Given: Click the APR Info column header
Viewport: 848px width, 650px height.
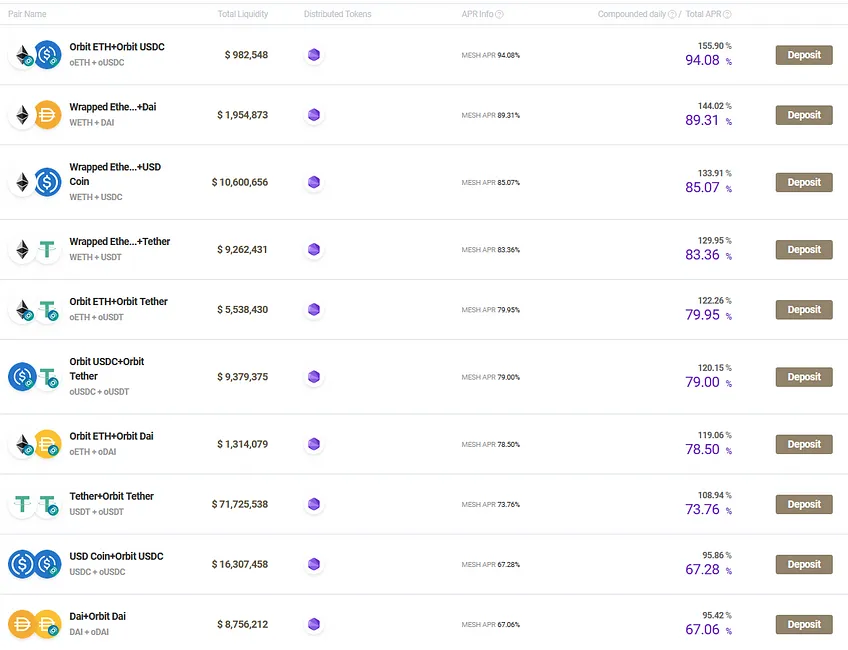Looking at the screenshot, I should [x=477, y=14].
